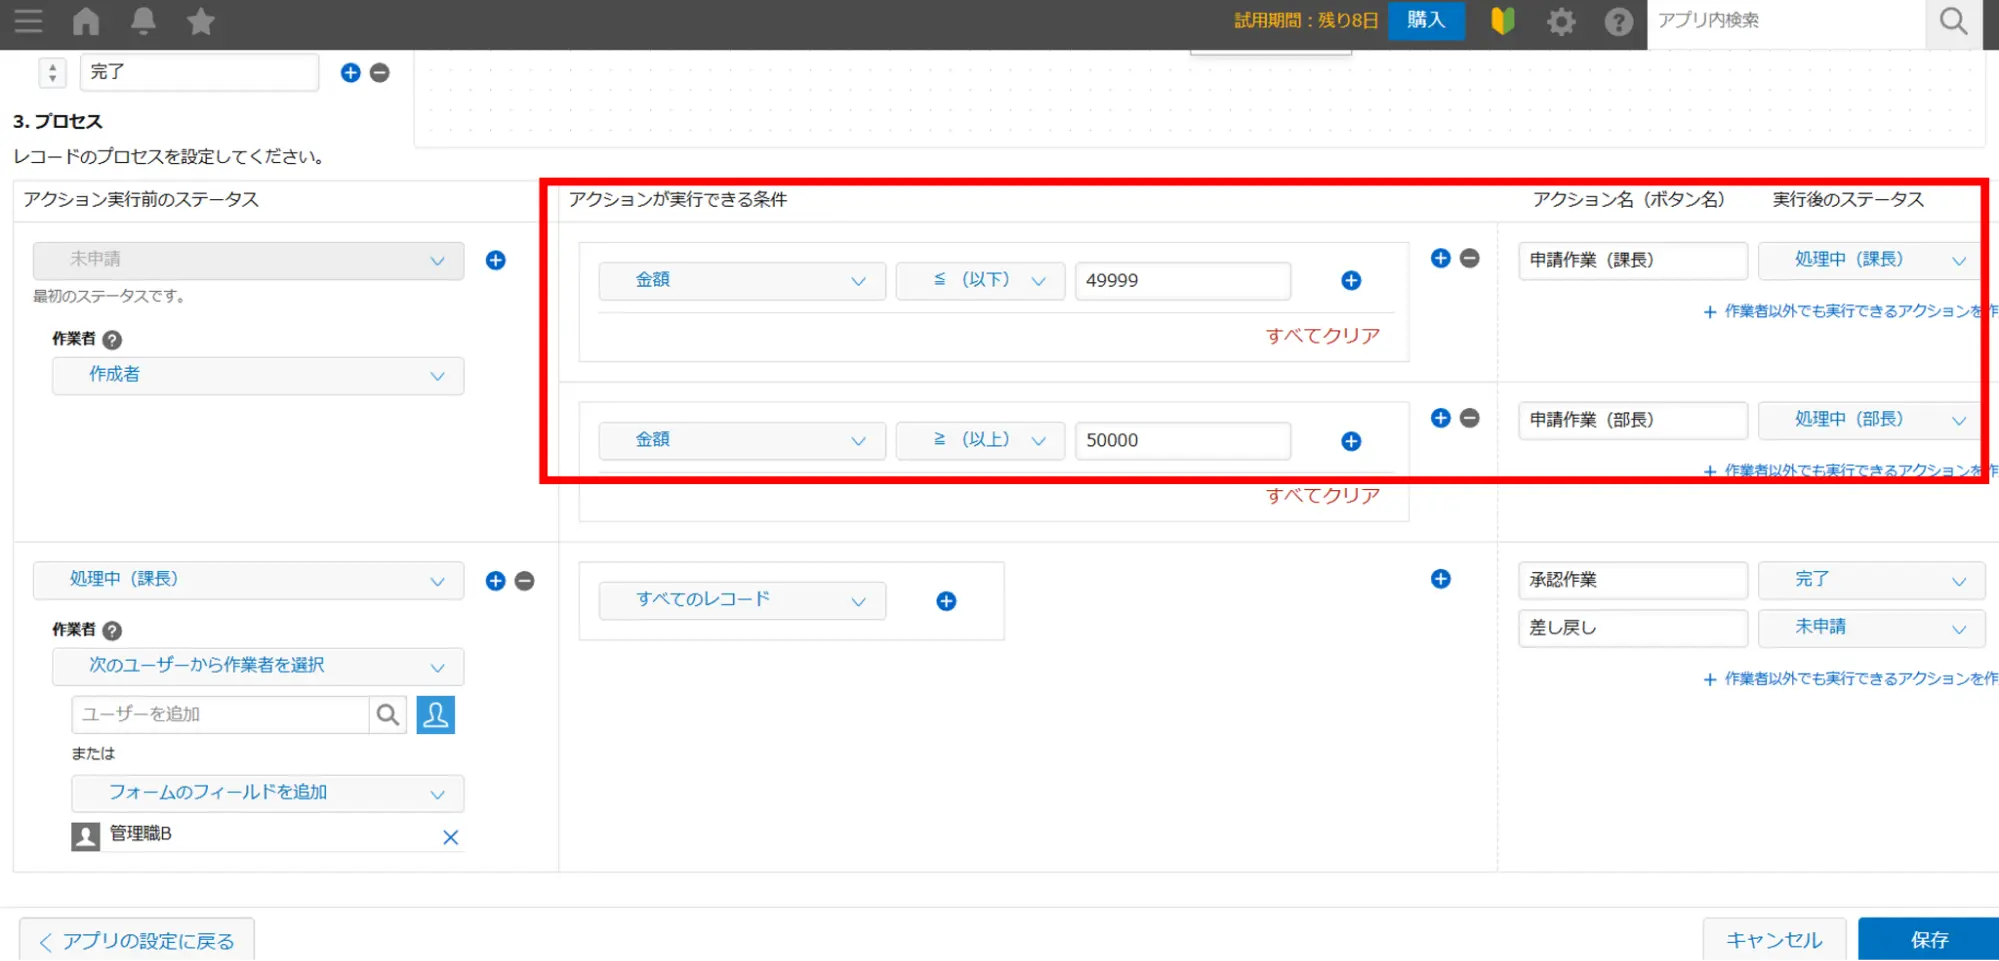Open the settings gear icon
The height and width of the screenshot is (961, 1999).
click(x=1560, y=21)
